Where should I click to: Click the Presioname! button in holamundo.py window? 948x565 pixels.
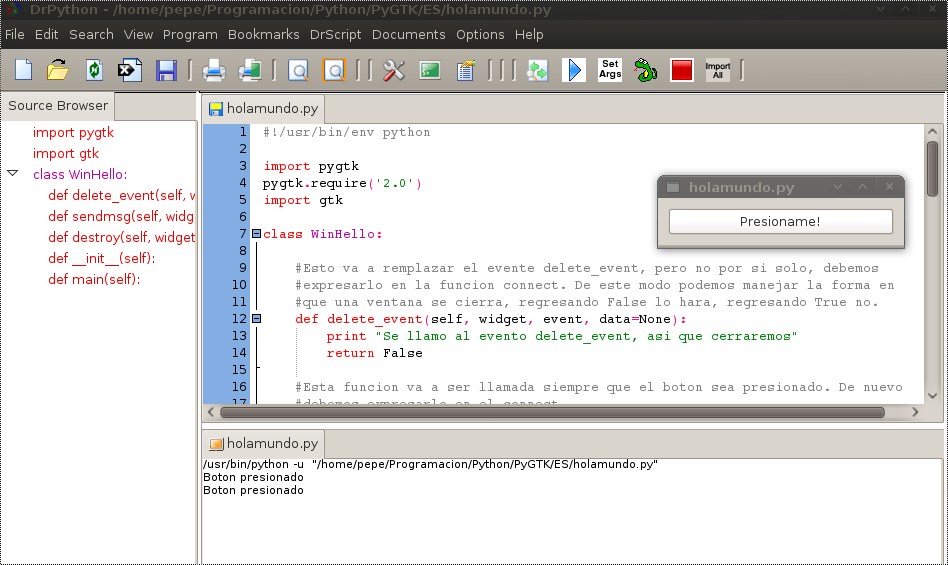(x=781, y=221)
